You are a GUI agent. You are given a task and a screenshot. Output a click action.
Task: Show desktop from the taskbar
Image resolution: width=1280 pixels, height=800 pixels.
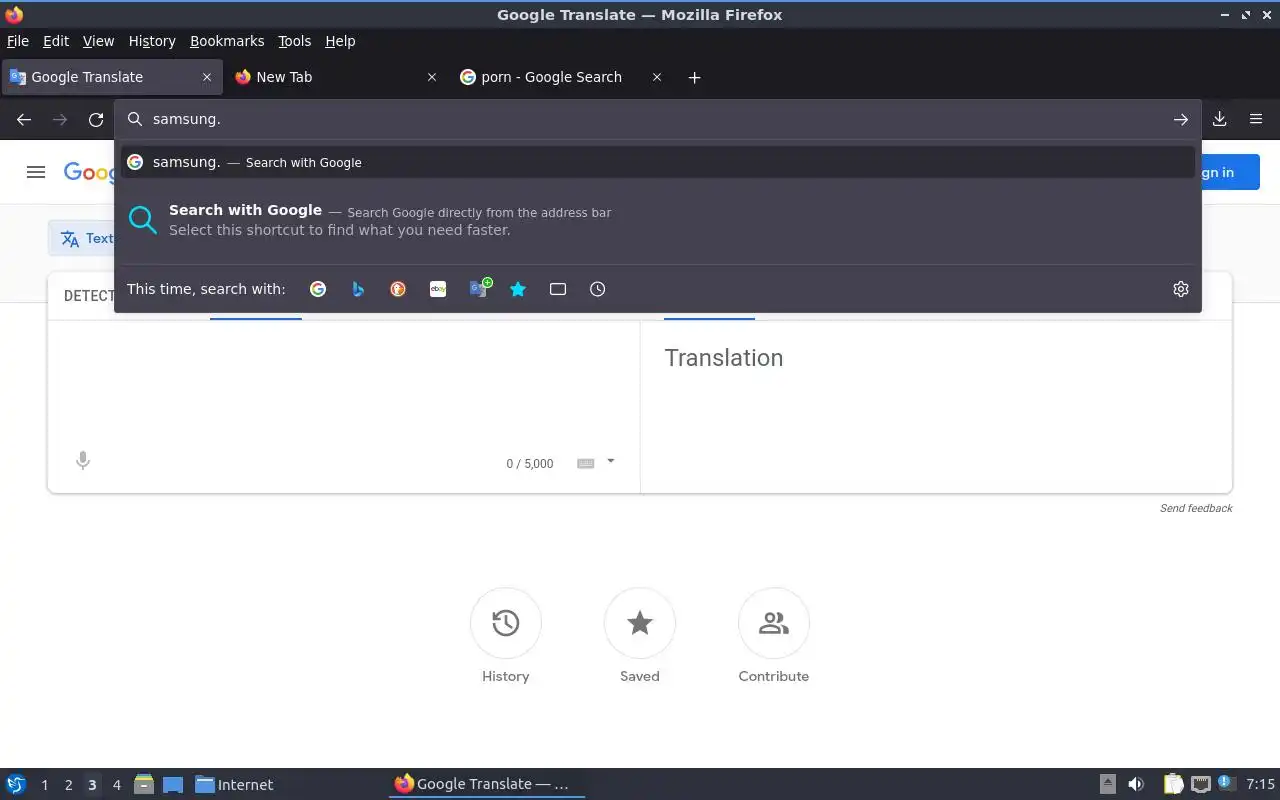click(173, 785)
